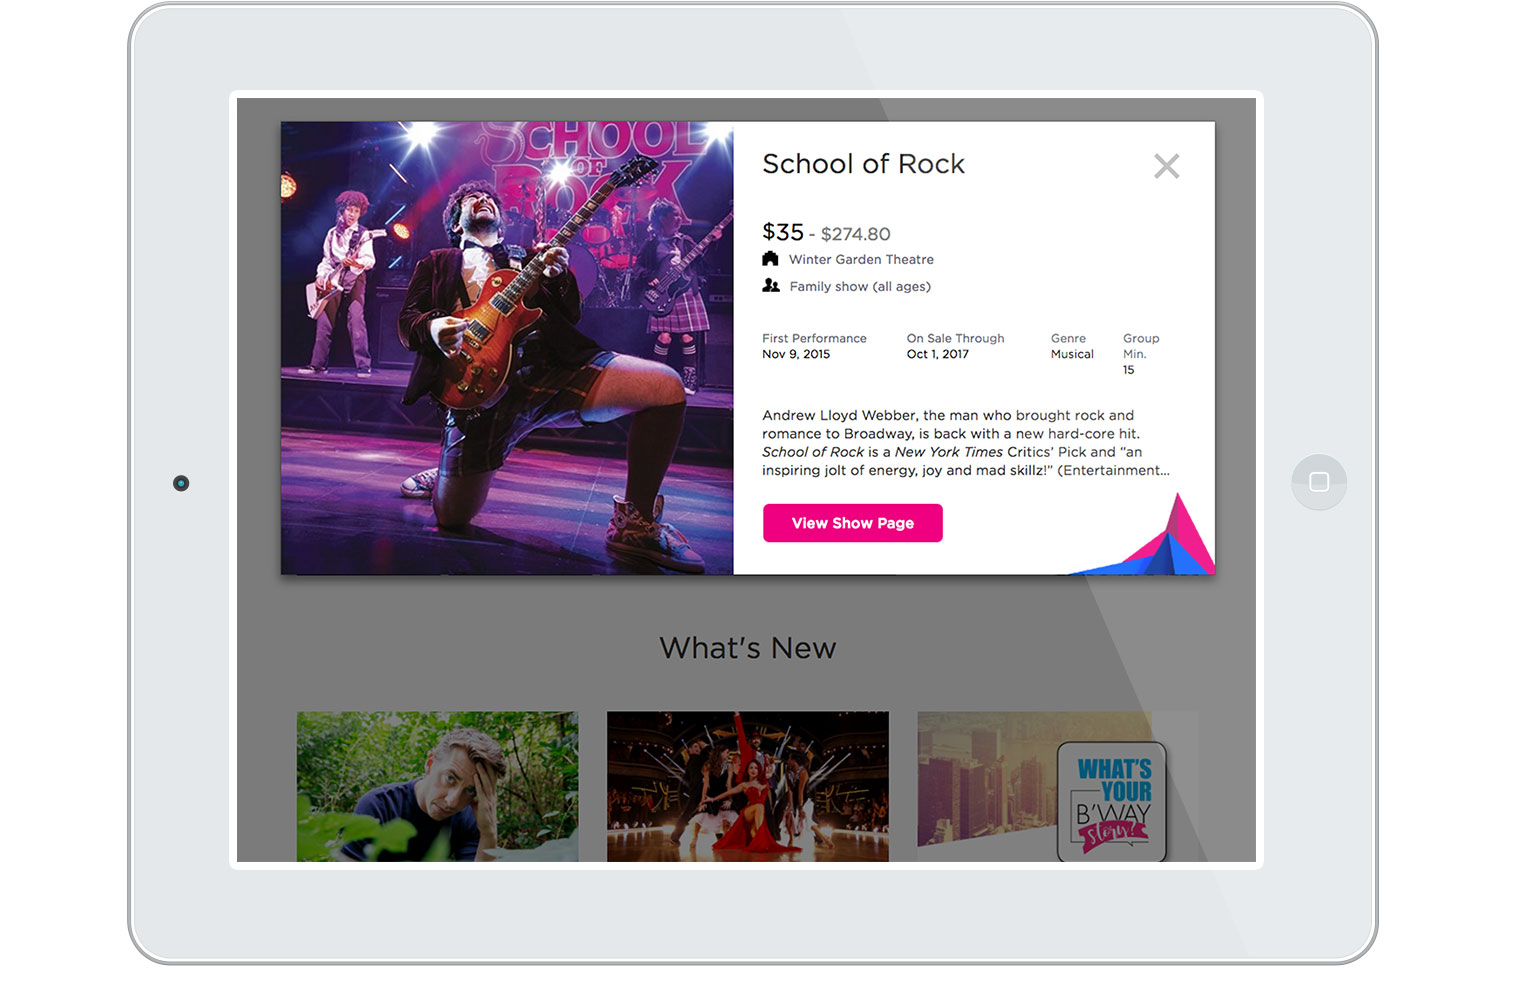Screen dimensions: 1520x1000
Task: Click the Group Min. 15 field
Action: 1139,354
